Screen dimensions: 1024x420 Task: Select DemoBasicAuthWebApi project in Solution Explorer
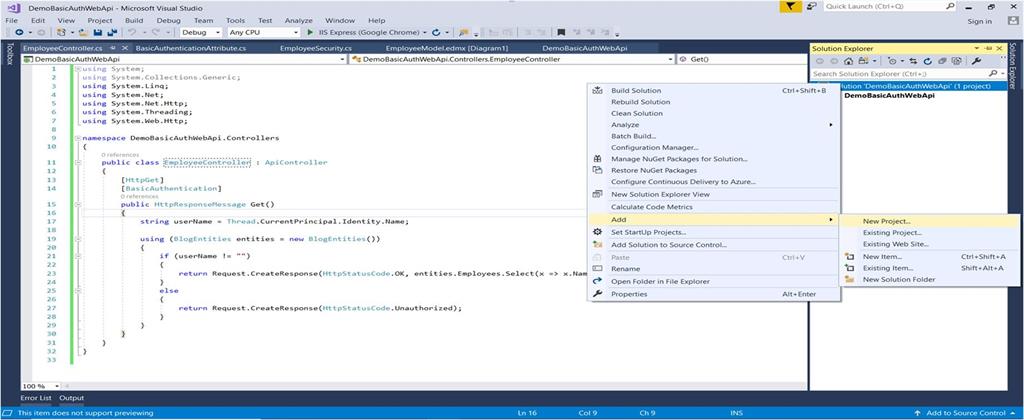[889, 96]
